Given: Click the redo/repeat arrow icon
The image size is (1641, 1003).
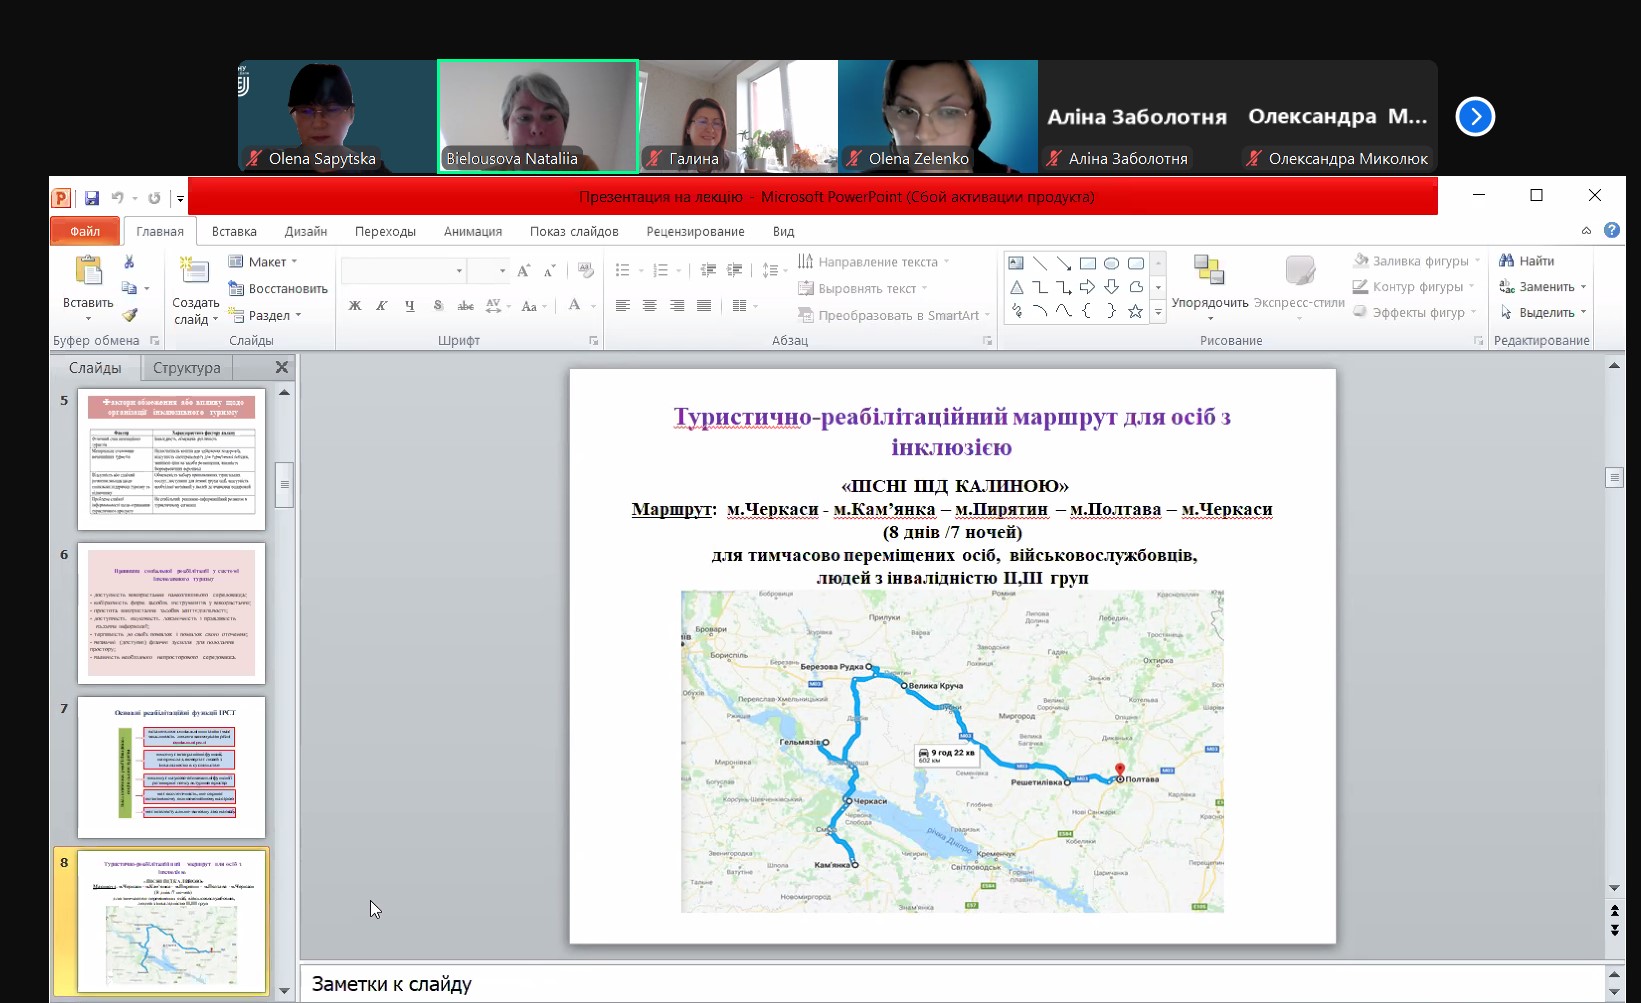Looking at the screenshot, I should point(154,198).
